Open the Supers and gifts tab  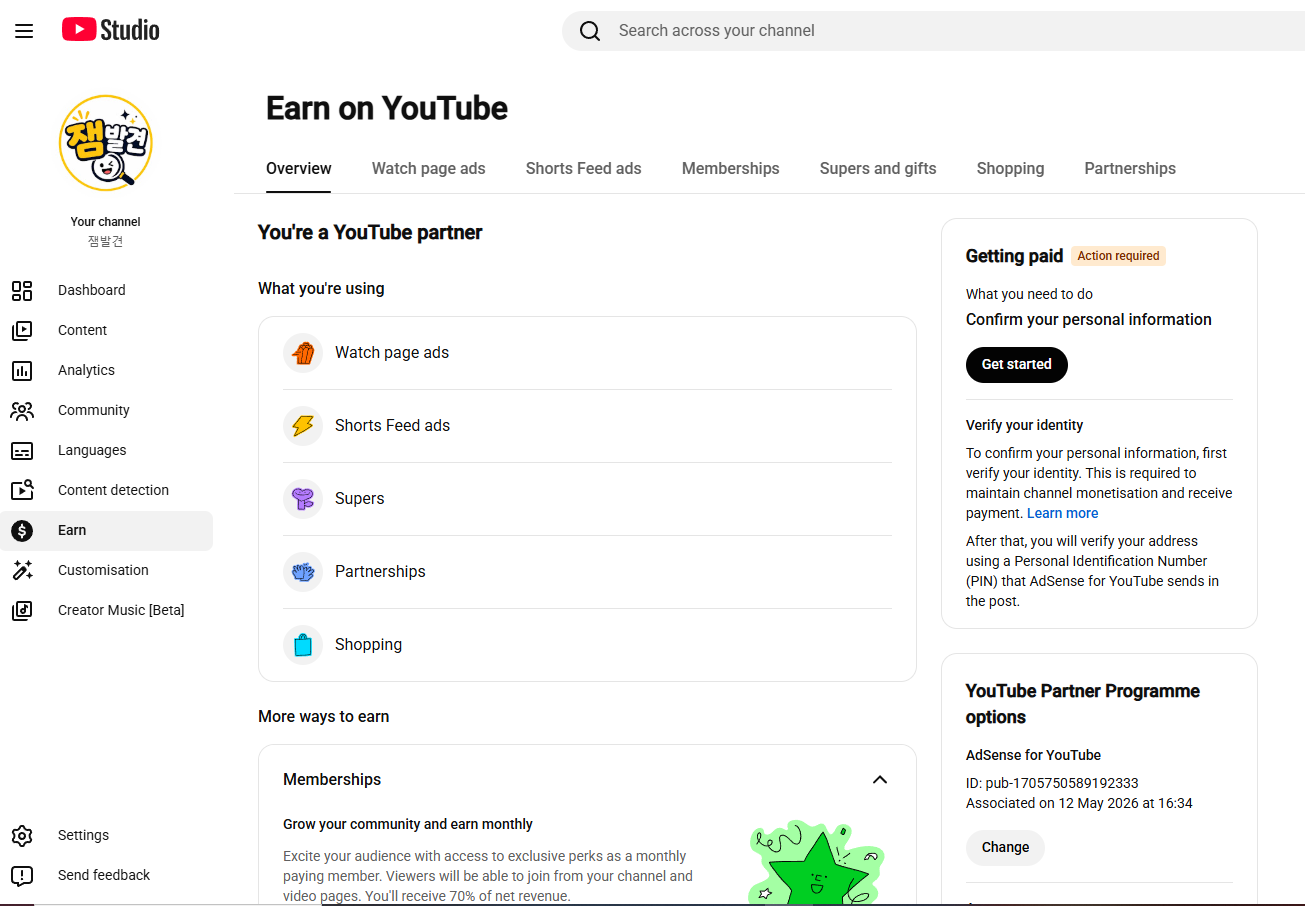coord(878,168)
